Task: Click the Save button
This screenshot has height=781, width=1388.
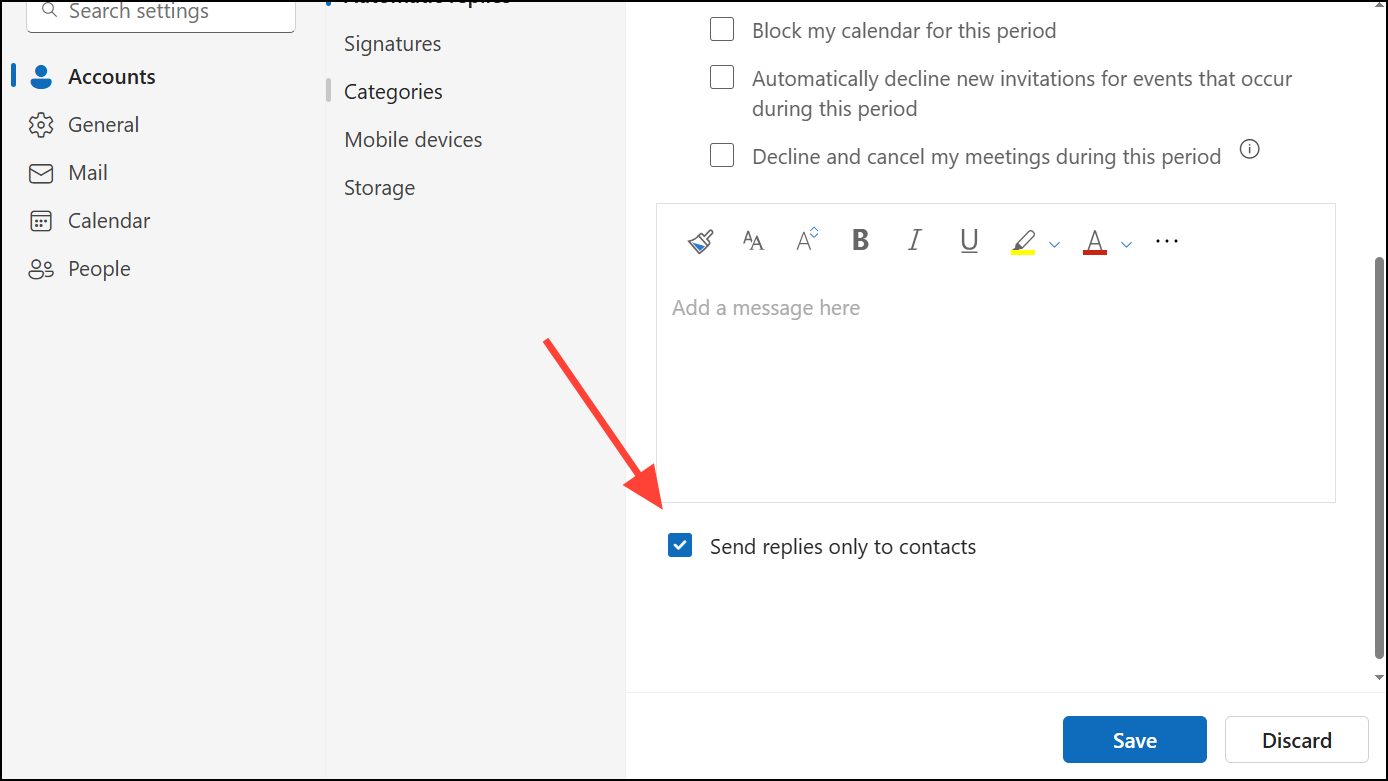Action: (1135, 740)
